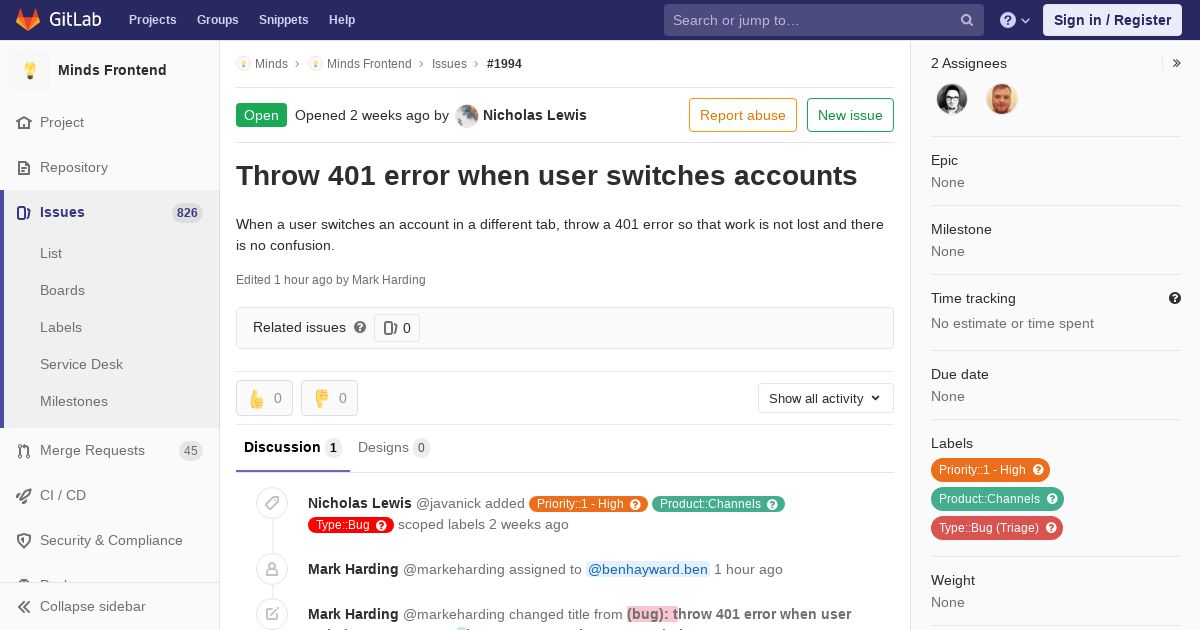
Task: Click the Merge Requests icon
Action: [x=24, y=451]
